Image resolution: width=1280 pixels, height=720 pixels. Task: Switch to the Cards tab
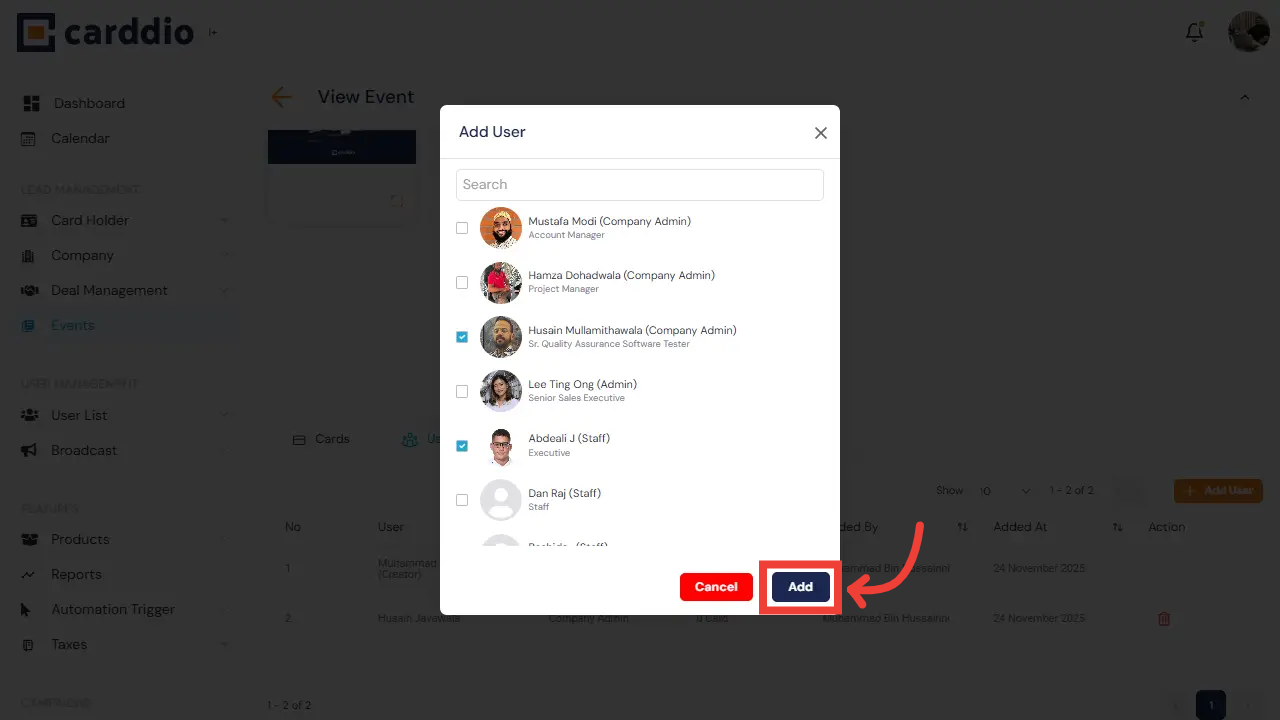pos(322,439)
